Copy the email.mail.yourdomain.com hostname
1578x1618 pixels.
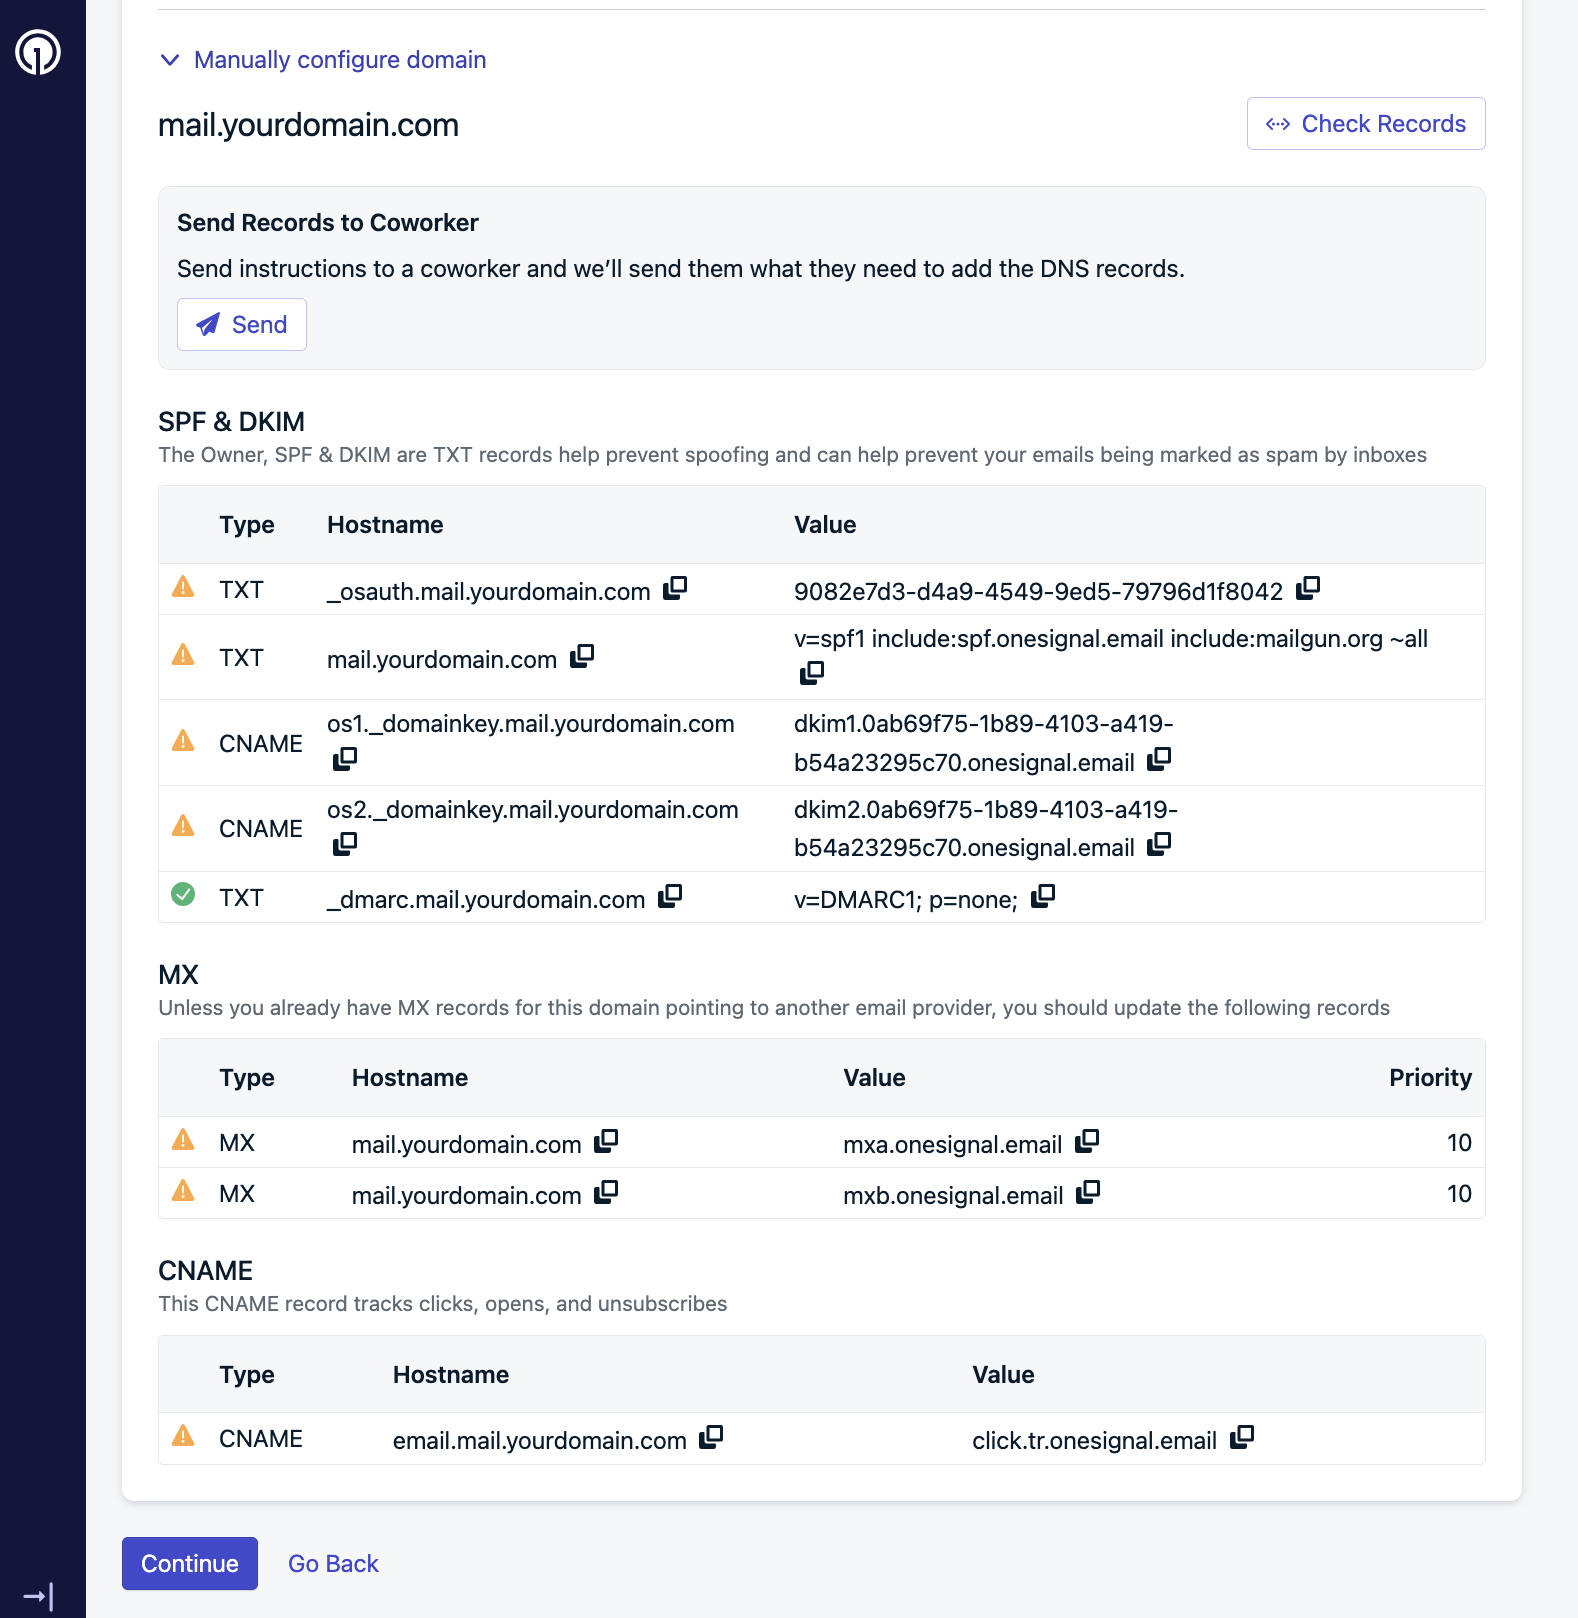(x=711, y=1437)
